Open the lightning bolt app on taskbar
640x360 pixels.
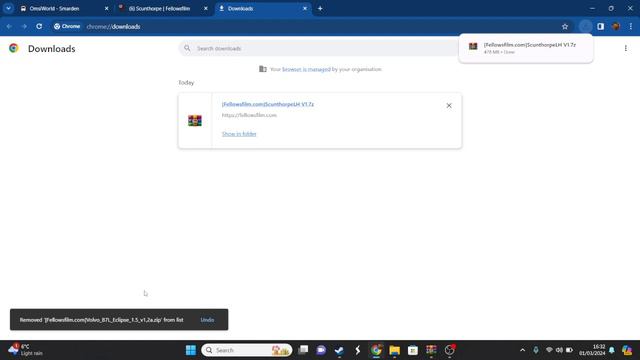[x=358, y=350]
